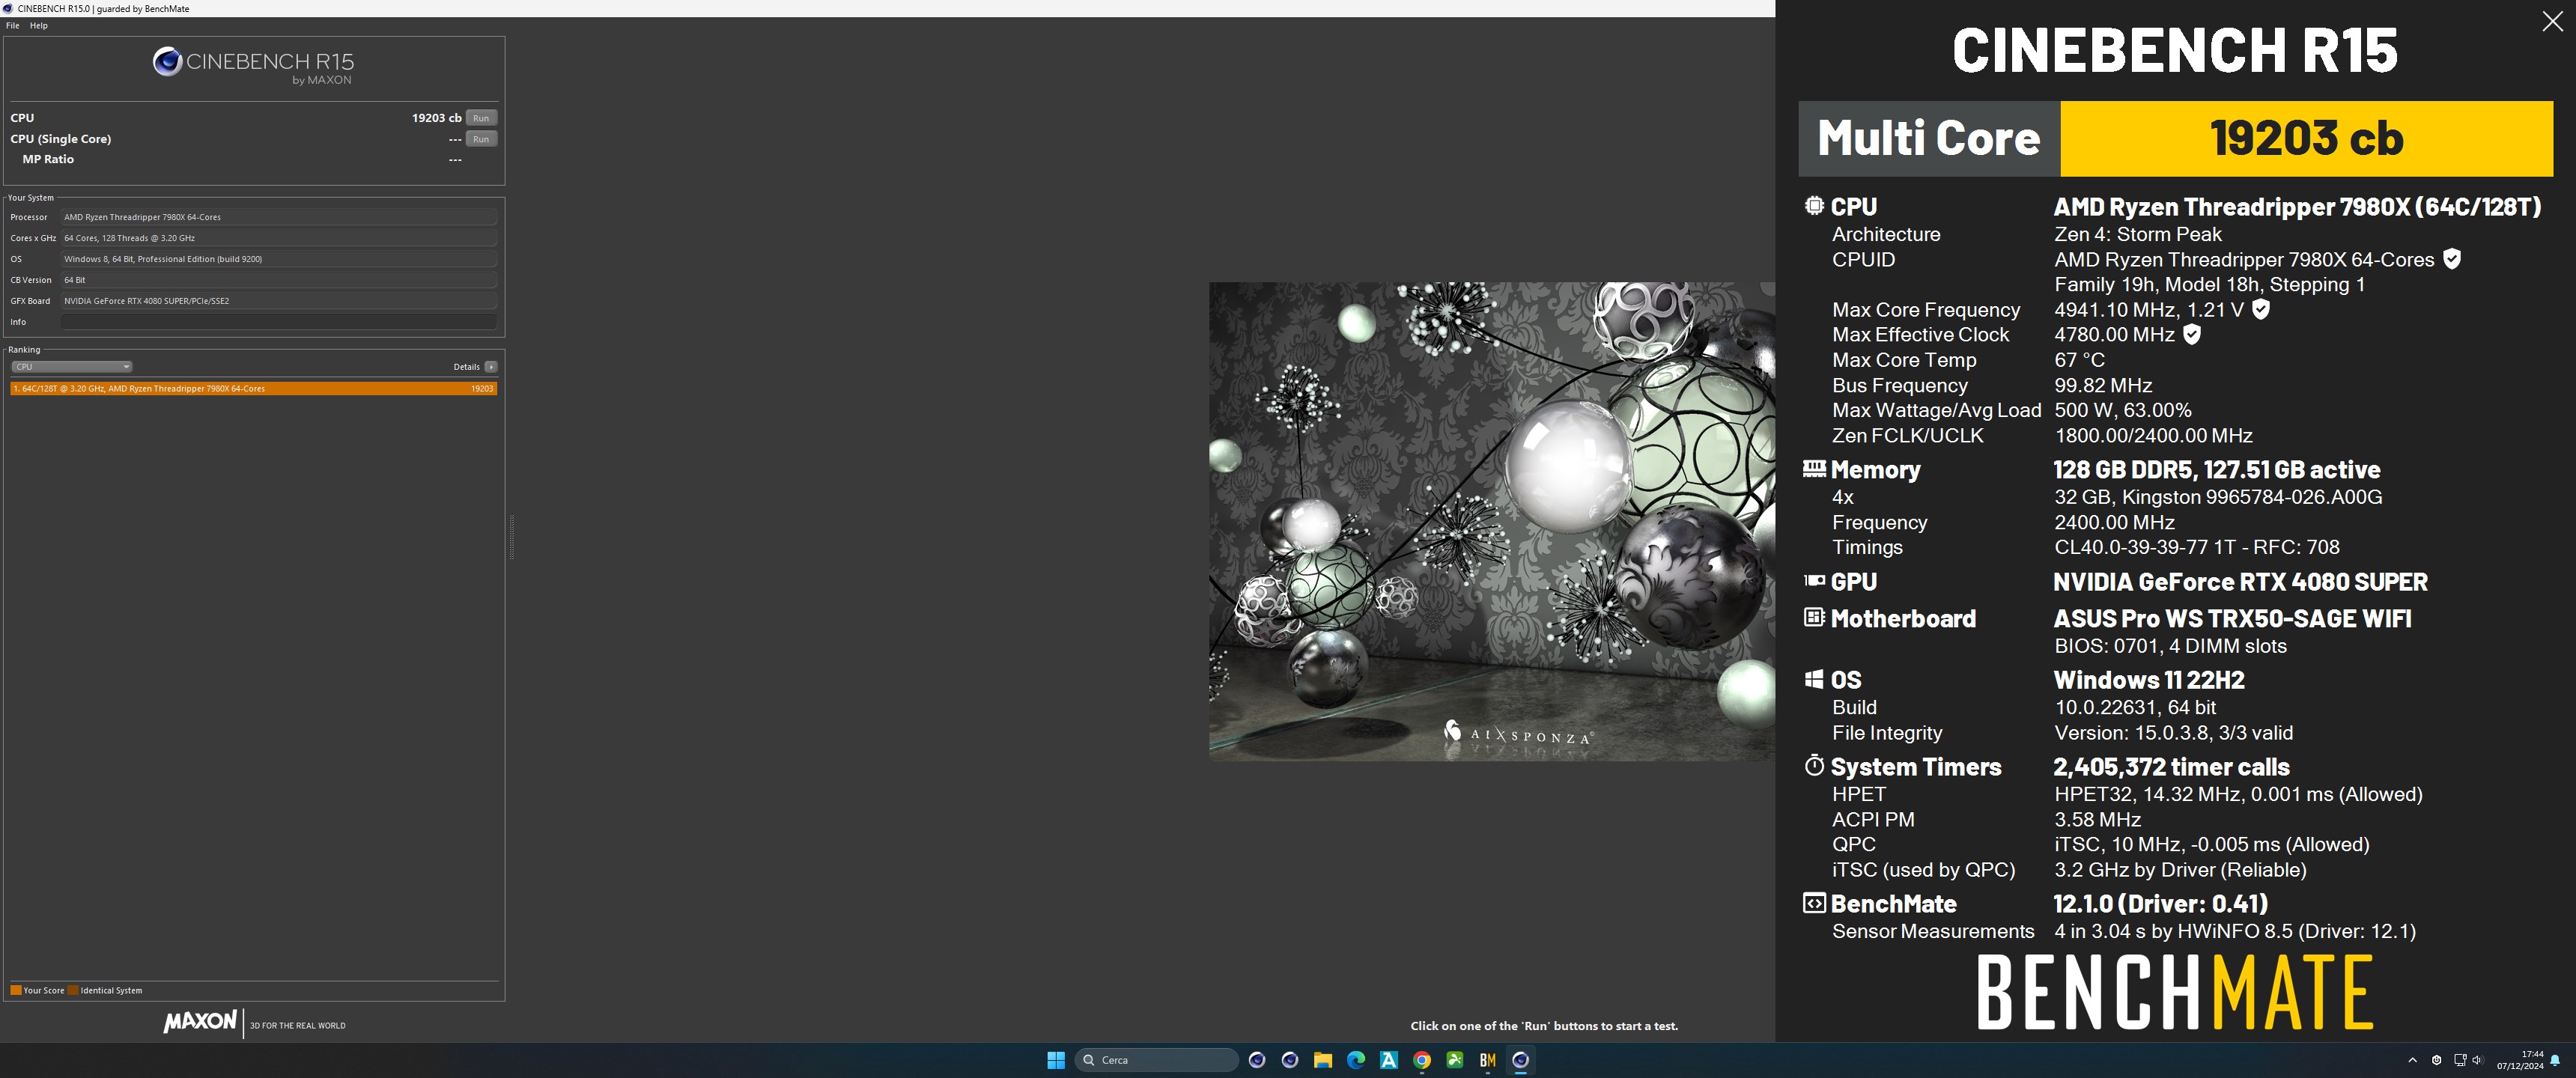Grab the panel splitter handle
Screen dimensions: 2576x1078
512,537
